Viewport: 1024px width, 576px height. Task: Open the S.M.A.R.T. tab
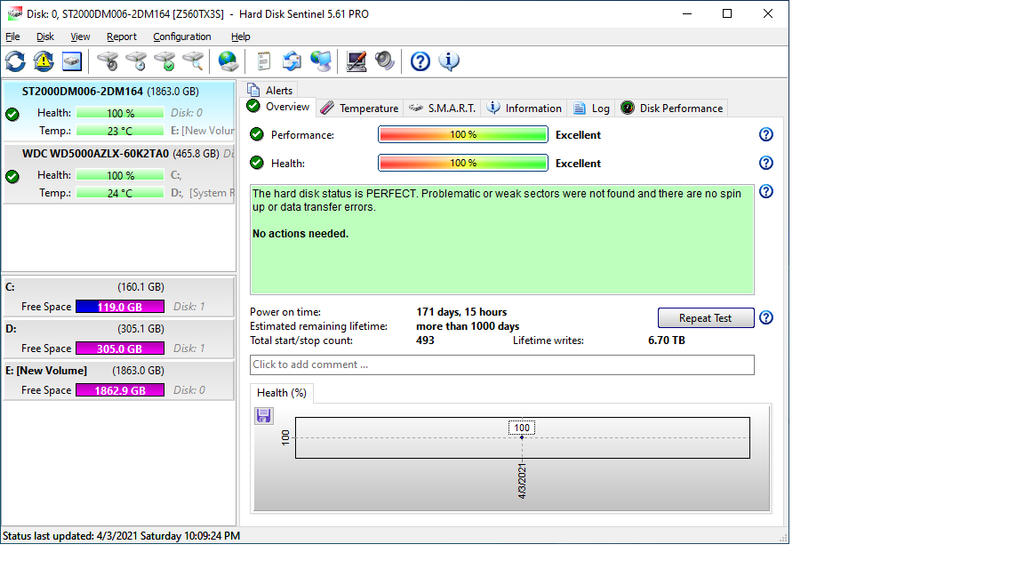point(442,108)
